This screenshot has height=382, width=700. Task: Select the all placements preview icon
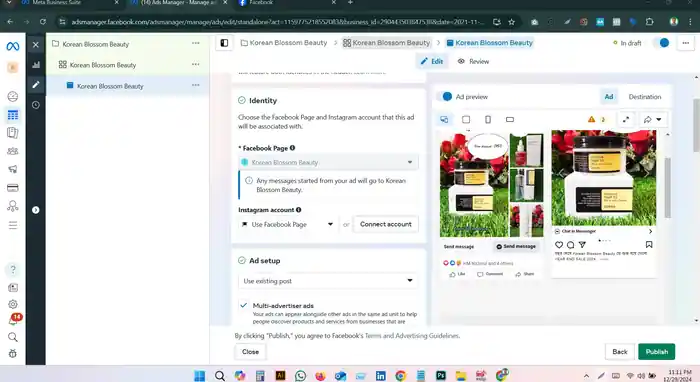(444, 119)
